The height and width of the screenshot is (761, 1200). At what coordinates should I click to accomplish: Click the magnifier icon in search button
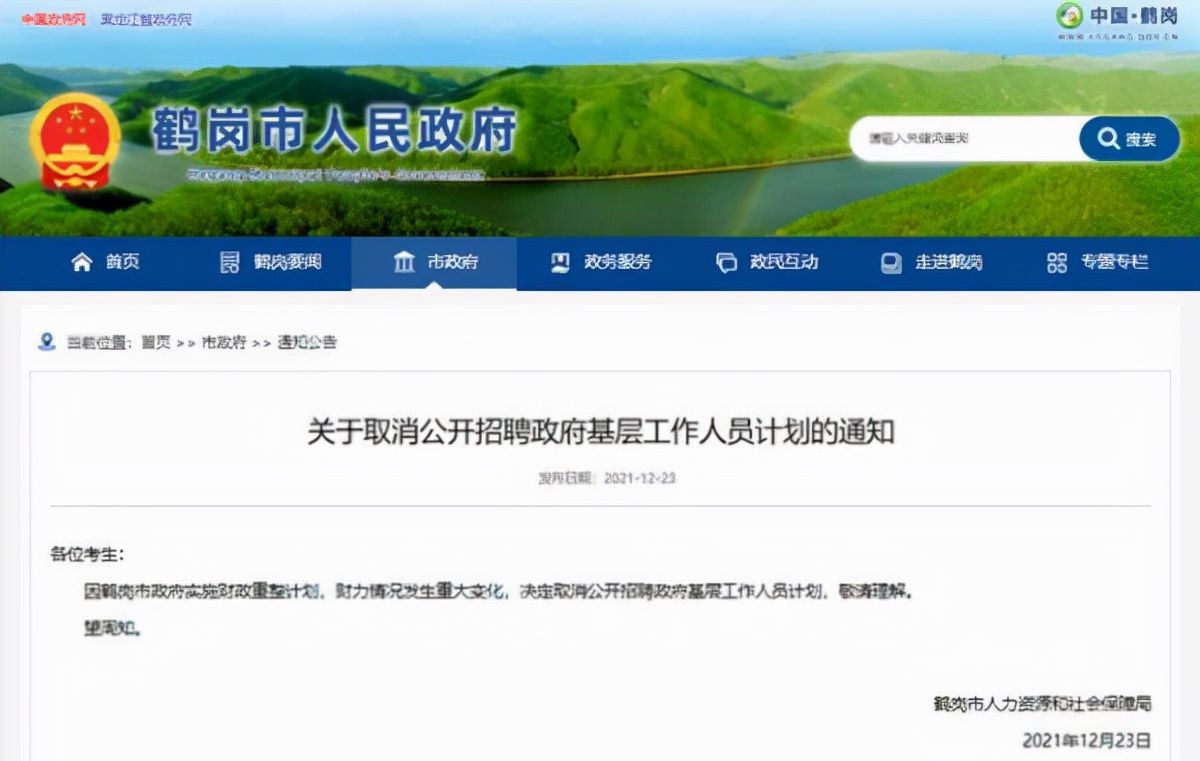pos(1108,139)
